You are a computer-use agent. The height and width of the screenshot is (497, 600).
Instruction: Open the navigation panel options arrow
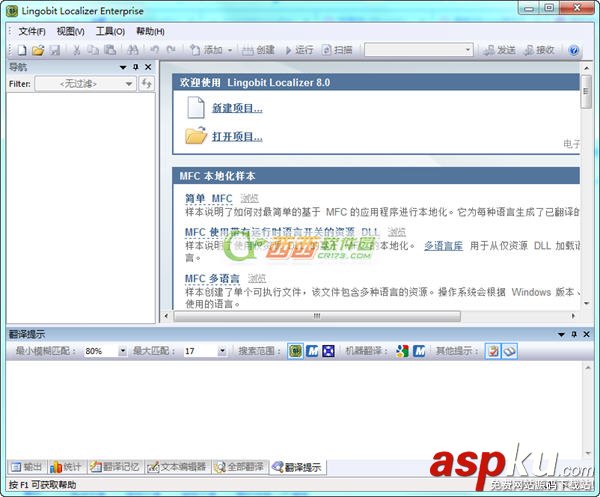pyautogui.click(x=123, y=67)
